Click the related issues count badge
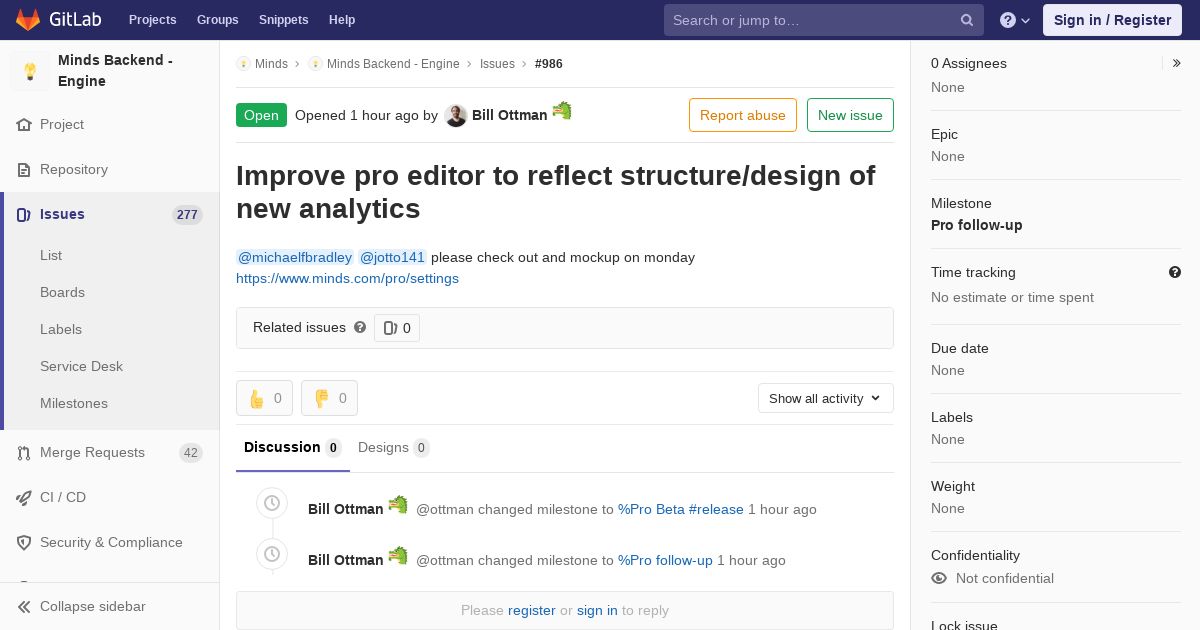This screenshot has height=630, width=1200. (x=397, y=328)
